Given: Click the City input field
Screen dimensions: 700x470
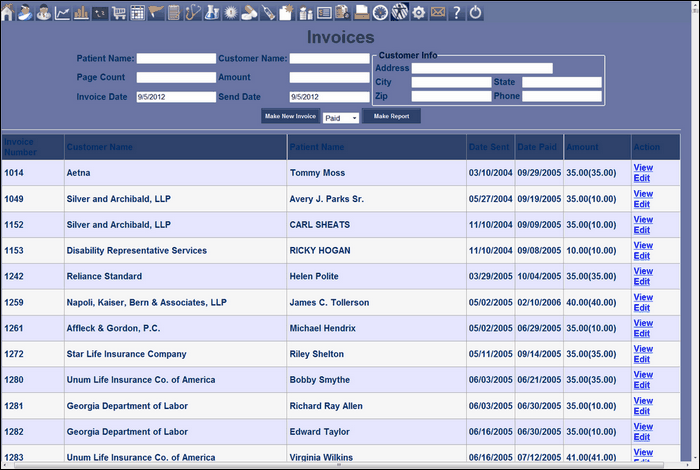Looking at the screenshot, I should [451, 82].
